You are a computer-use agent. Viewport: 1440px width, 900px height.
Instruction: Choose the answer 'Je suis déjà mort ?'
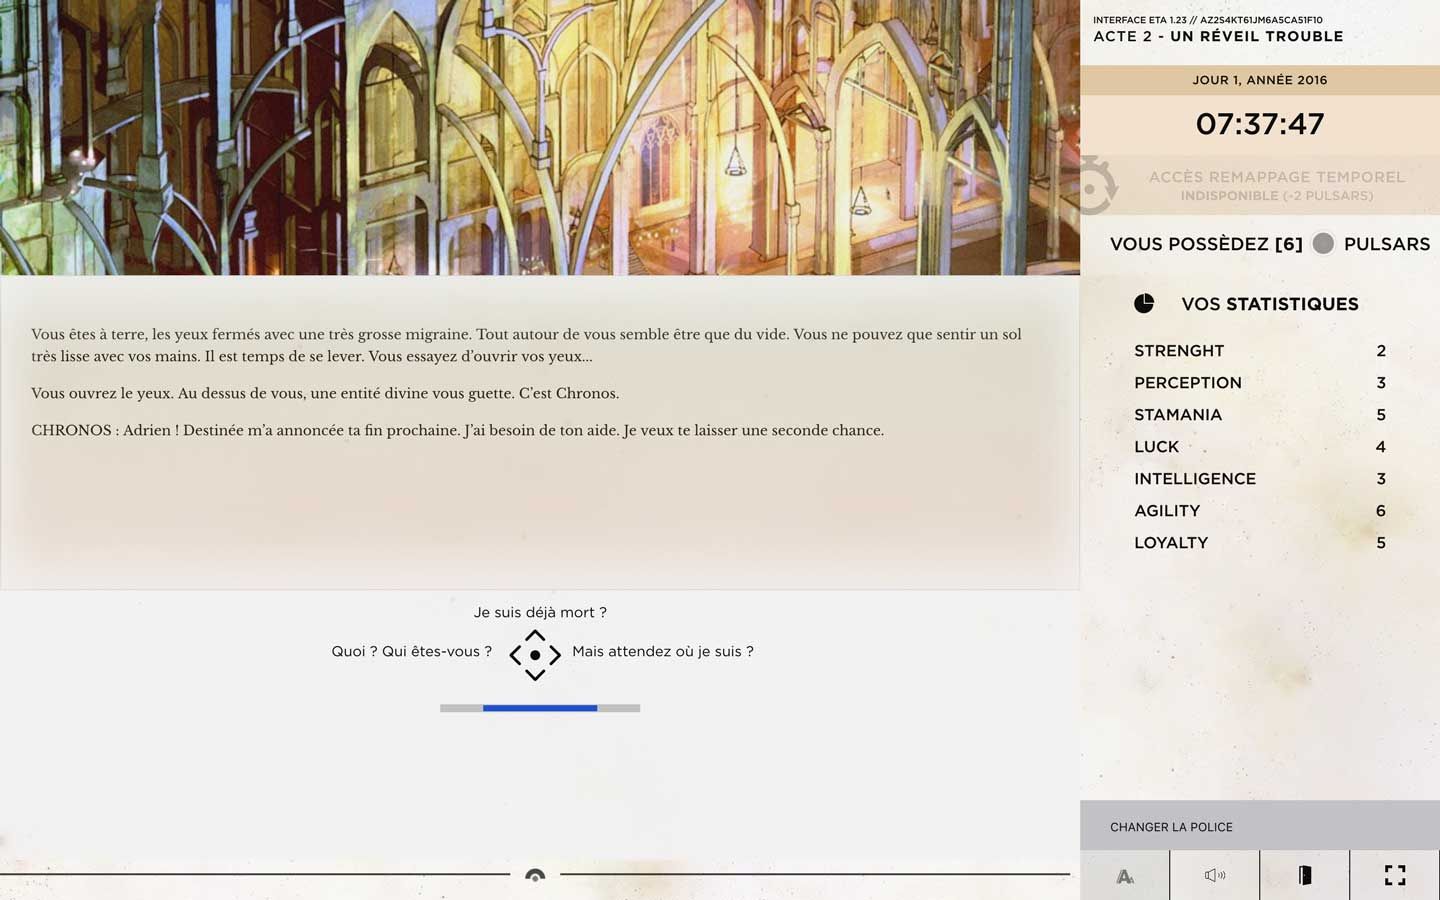point(540,612)
